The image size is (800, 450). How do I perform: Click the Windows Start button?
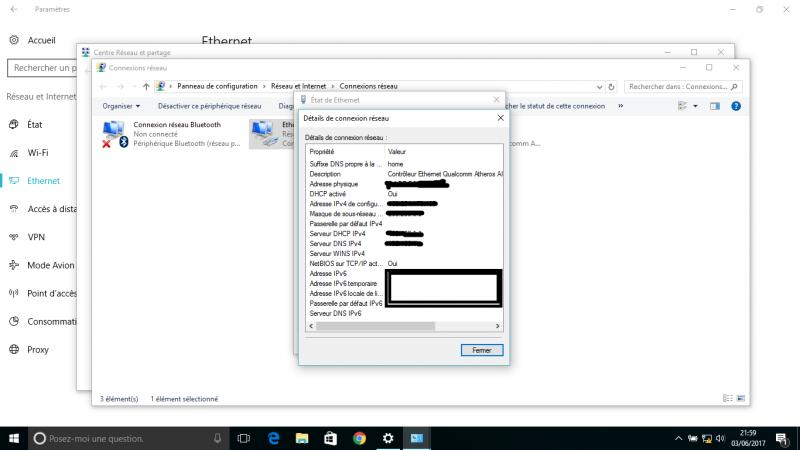pos(14,438)
